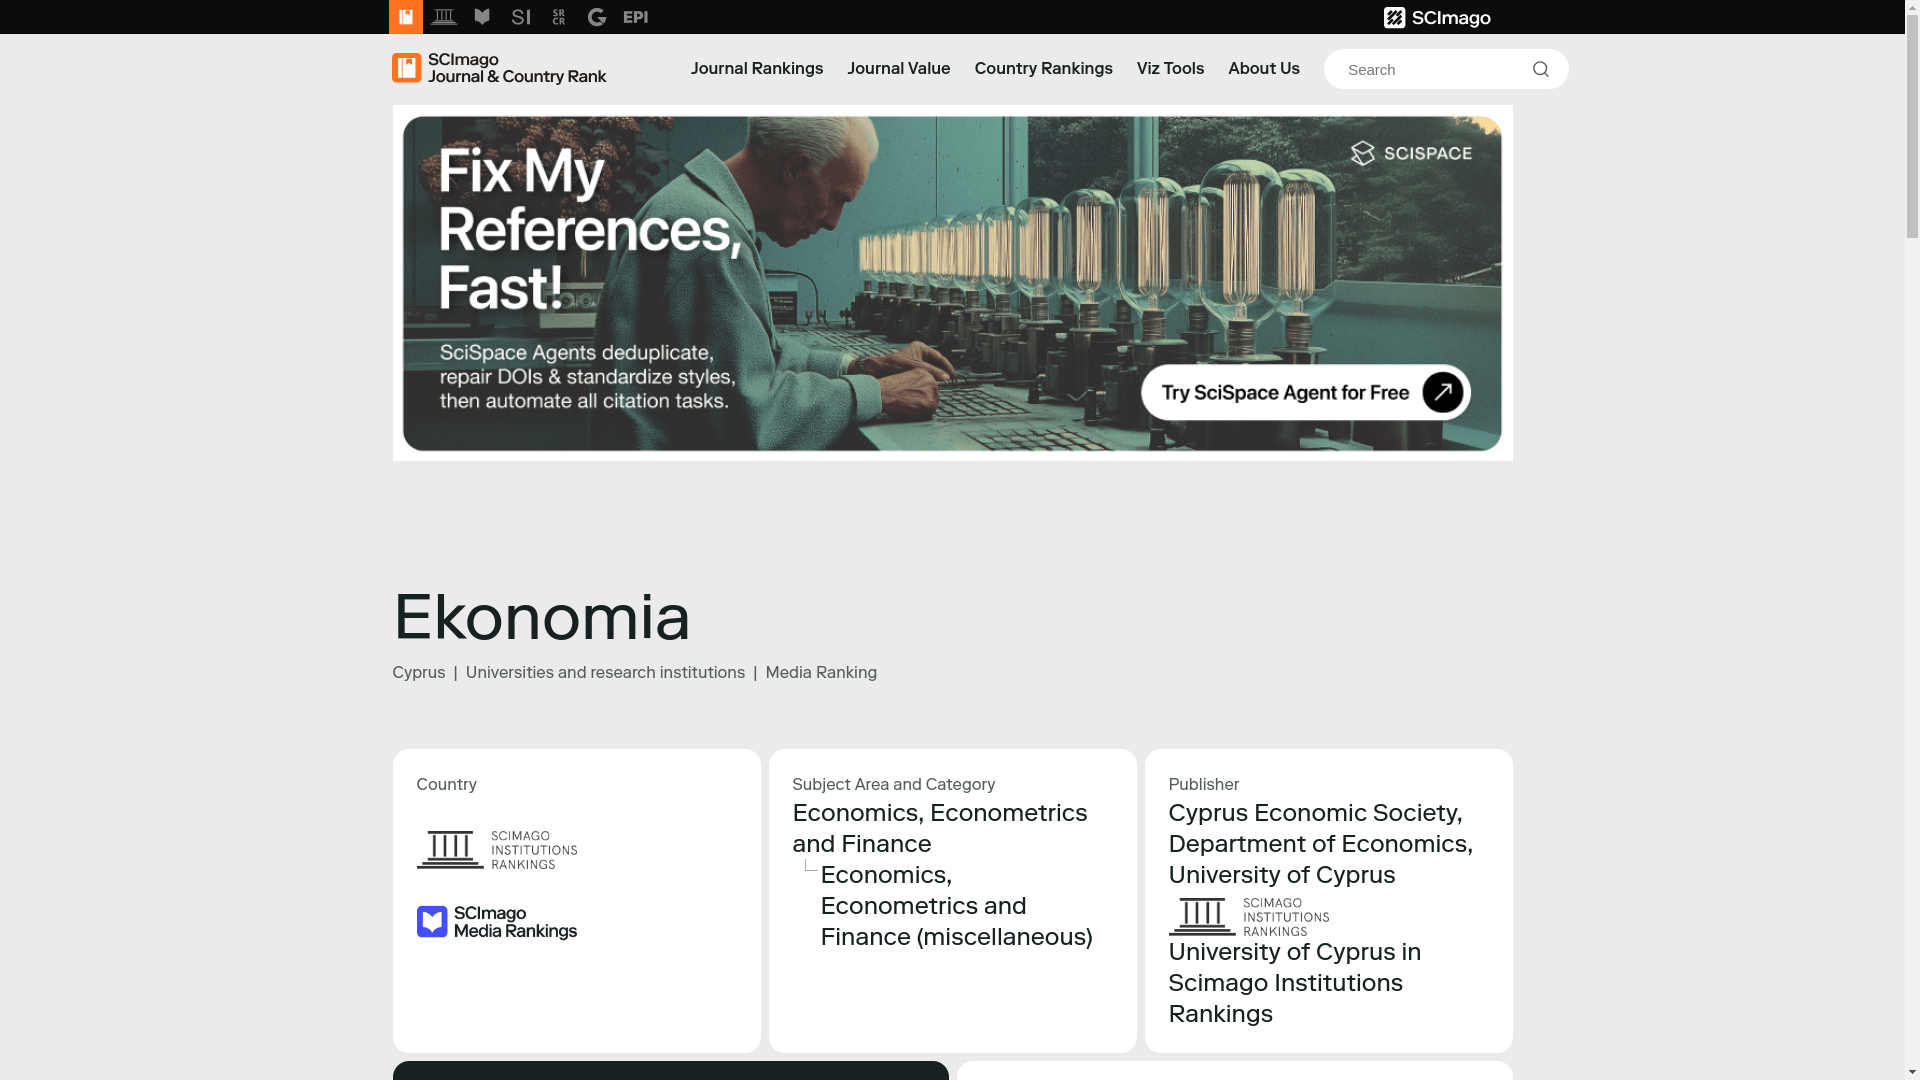Click the SCImago Media Rankings logo in Country card

(497, 922)
